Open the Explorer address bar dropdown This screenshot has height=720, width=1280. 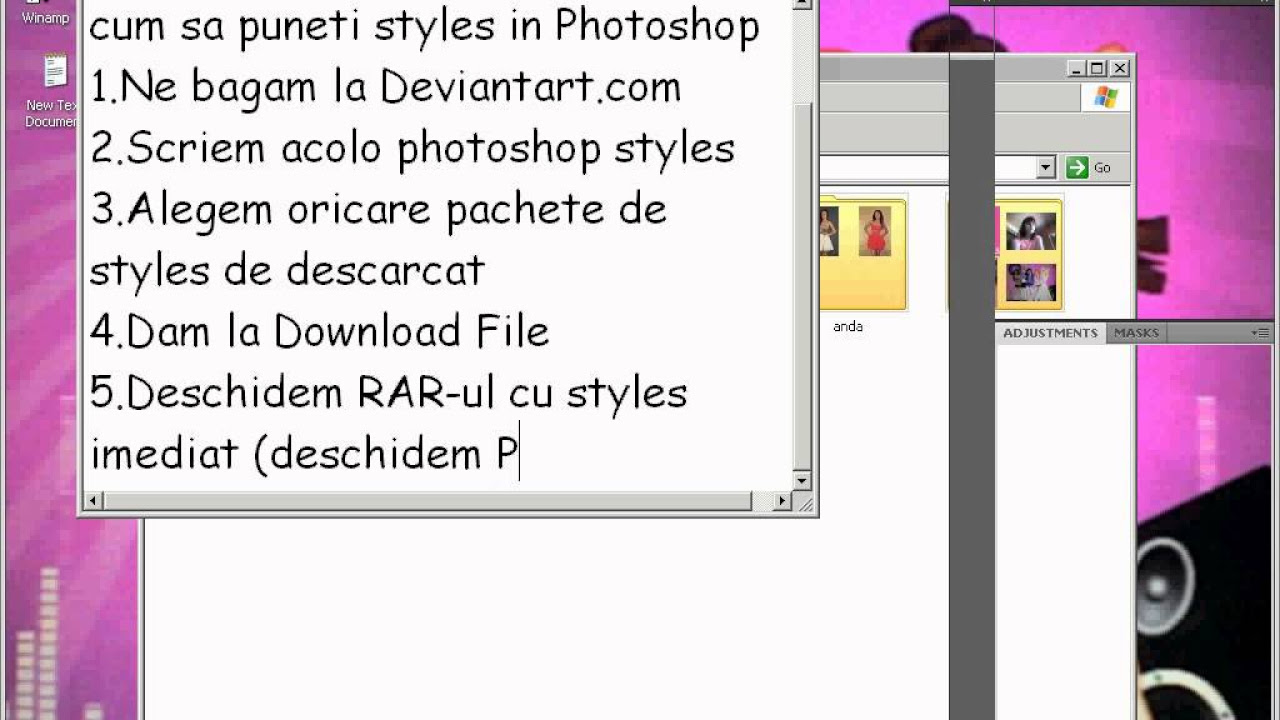tap(1046, 168)
